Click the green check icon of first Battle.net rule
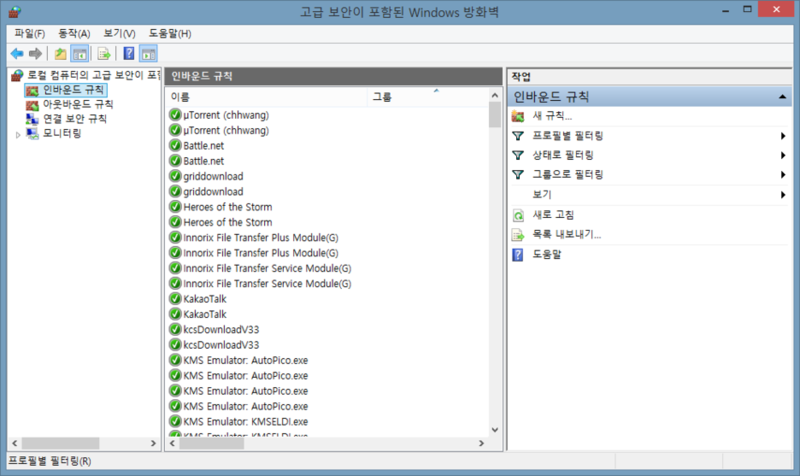The image size is (800, 476). click(175, 145)
